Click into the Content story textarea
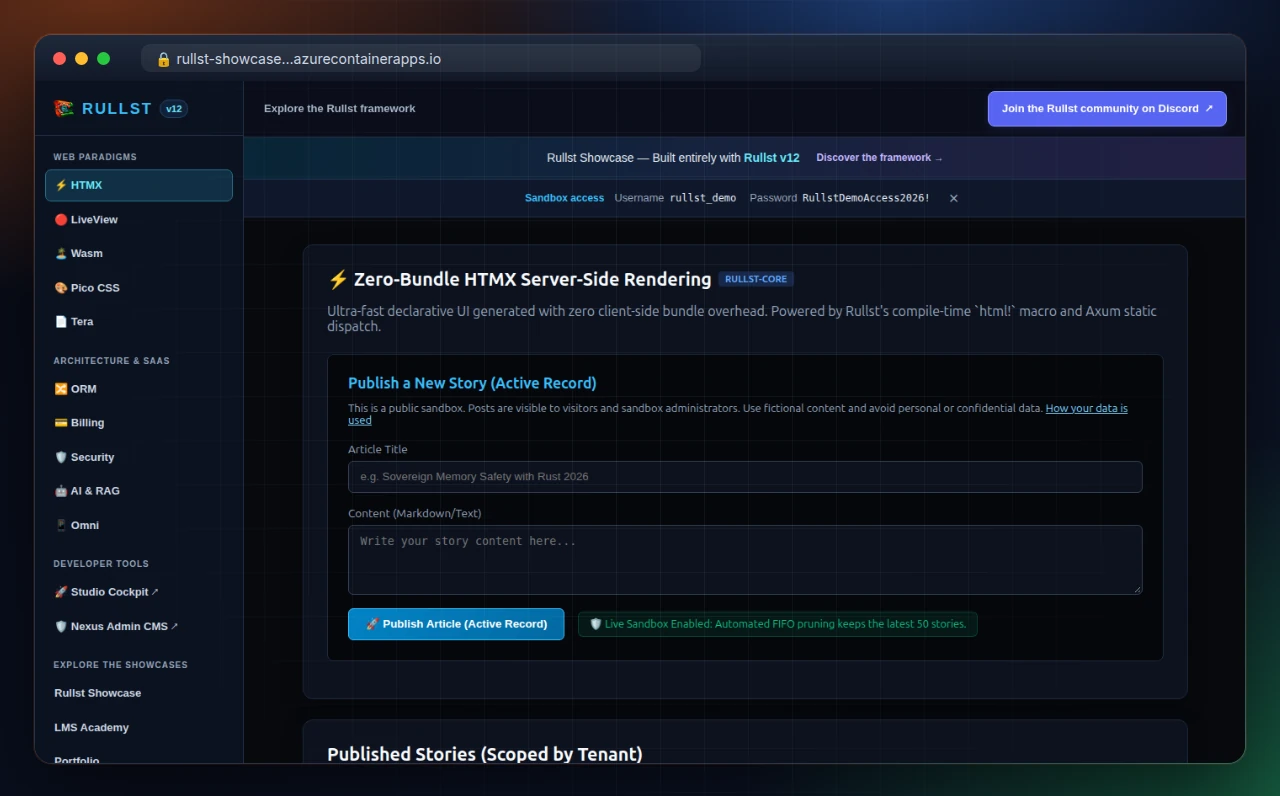 coord(745,560)
